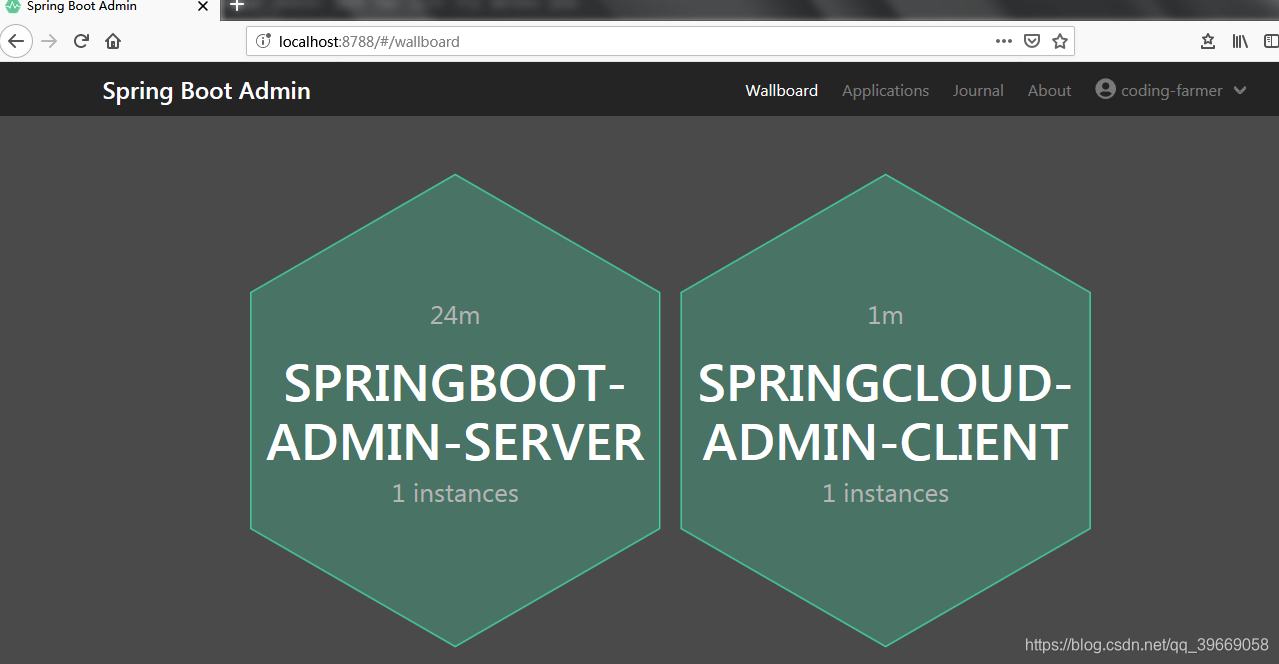Open the new tab plus button

tap(237, 6)
